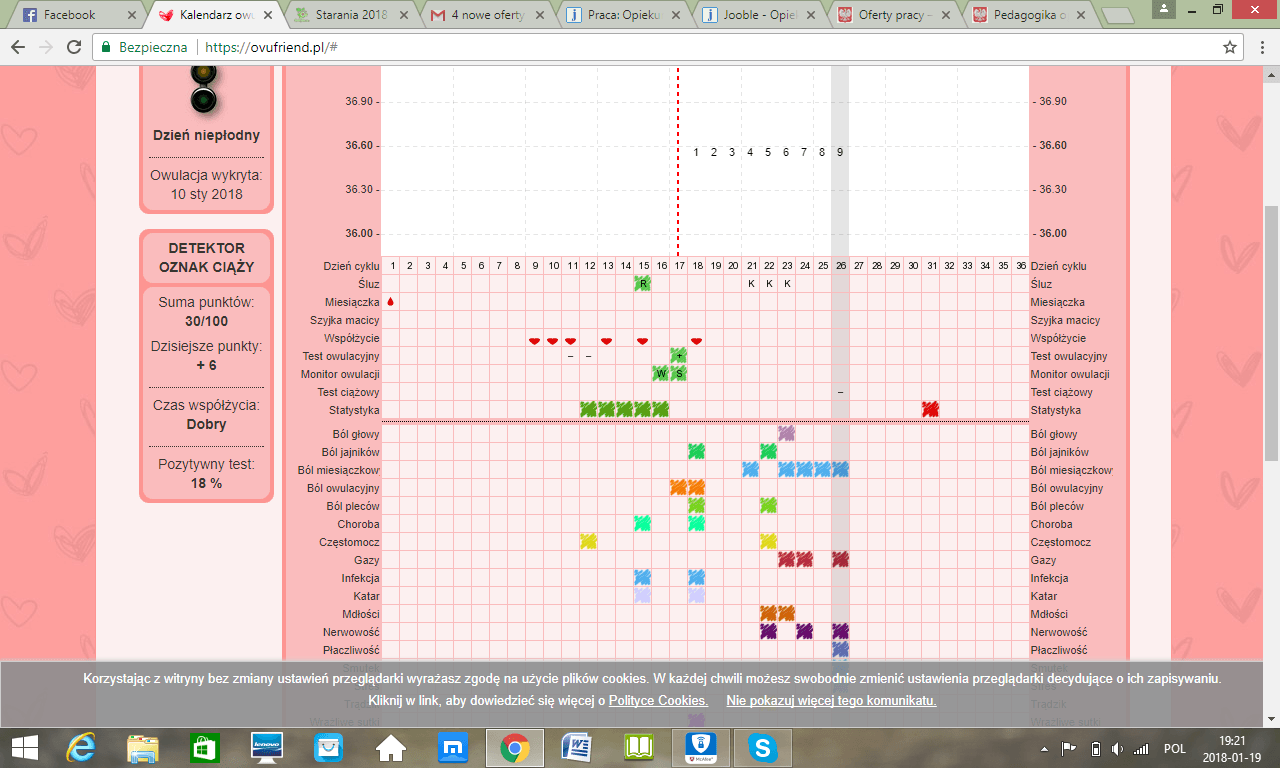Select the positive ovulation test marker on day 17
This screenshot has height=768, width=1280.
[x=678, y=356]
